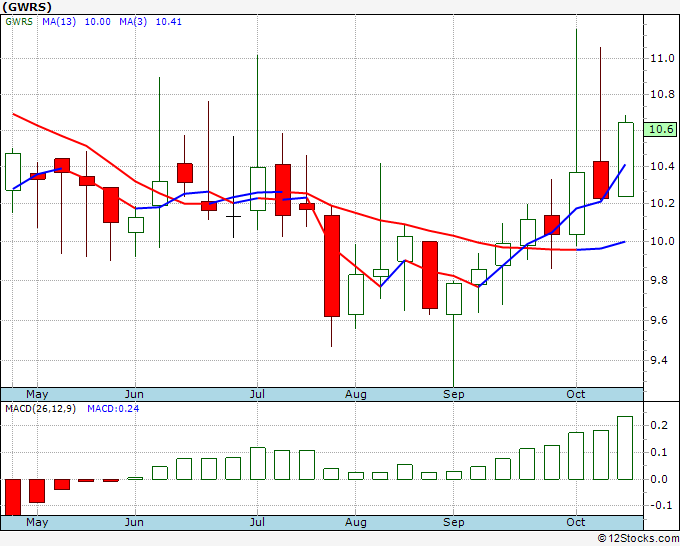The height and width of the screenshot is (546, 680).
Task: Click the May marker on price timeline
Action: tap(37, 394)
